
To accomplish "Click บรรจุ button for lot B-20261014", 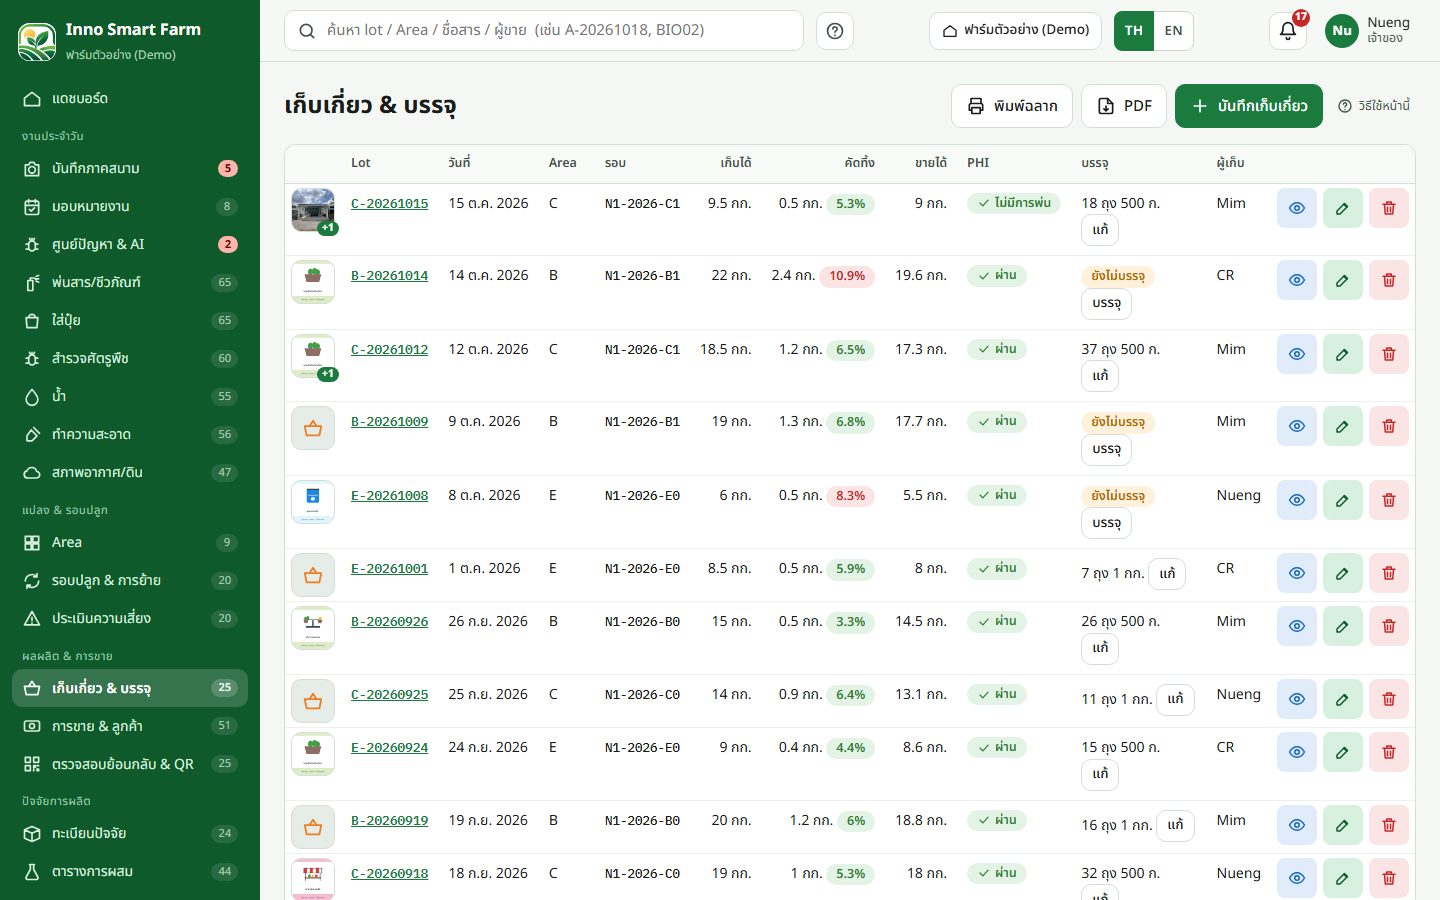I will coord(1106,303).
